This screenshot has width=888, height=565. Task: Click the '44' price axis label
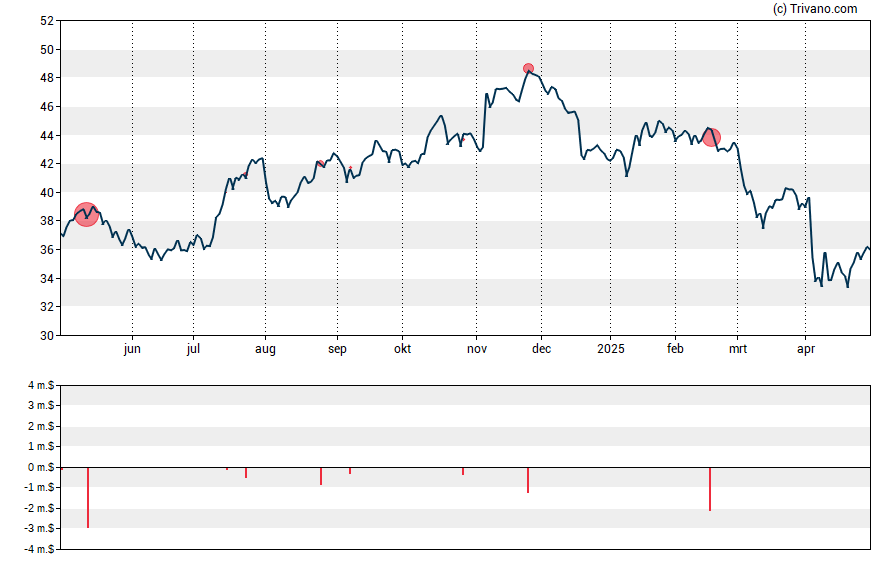tap(47, 135)
